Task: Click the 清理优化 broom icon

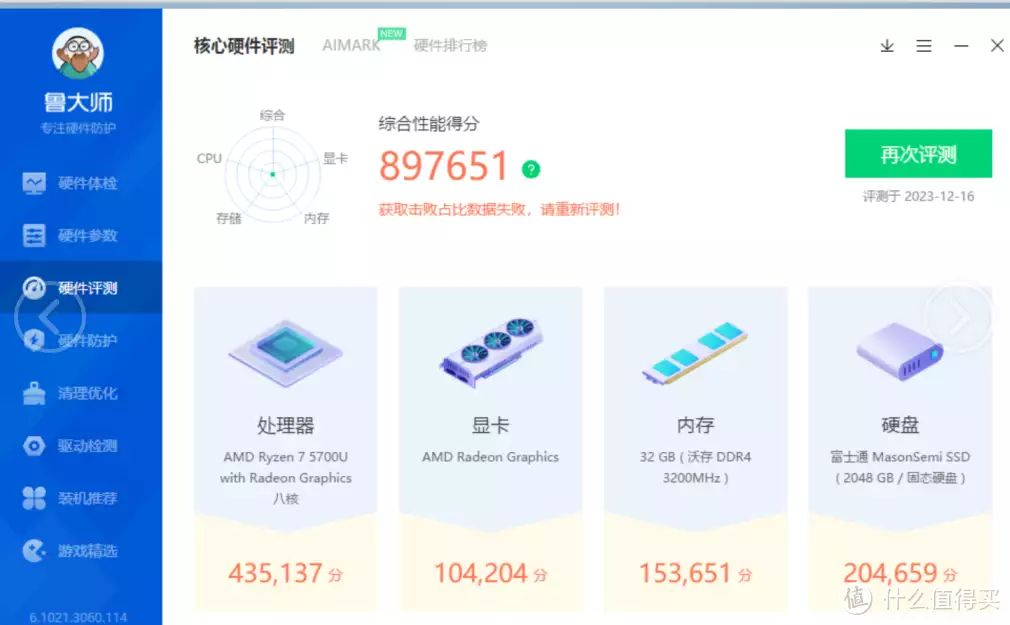Action: 34,393
